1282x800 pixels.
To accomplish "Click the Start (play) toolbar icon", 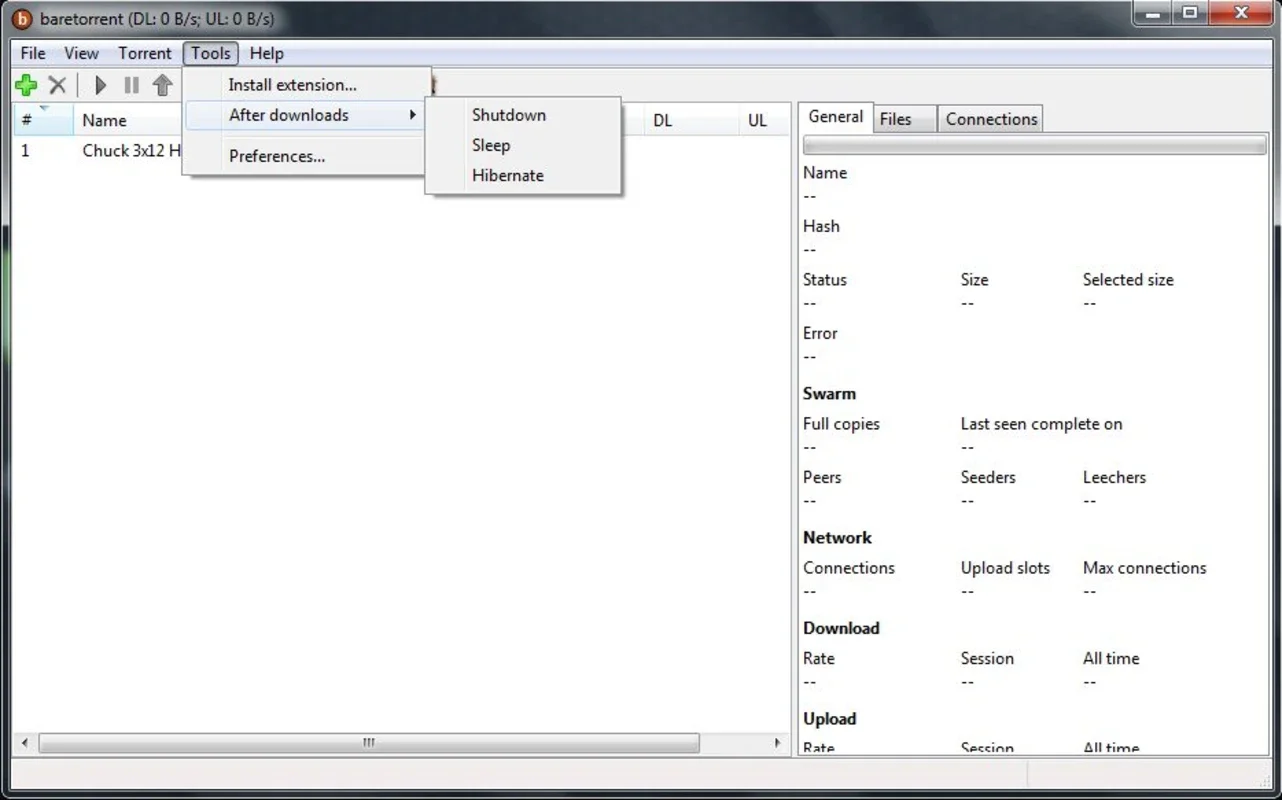I will pyautogui.click(x=100, y=86).
